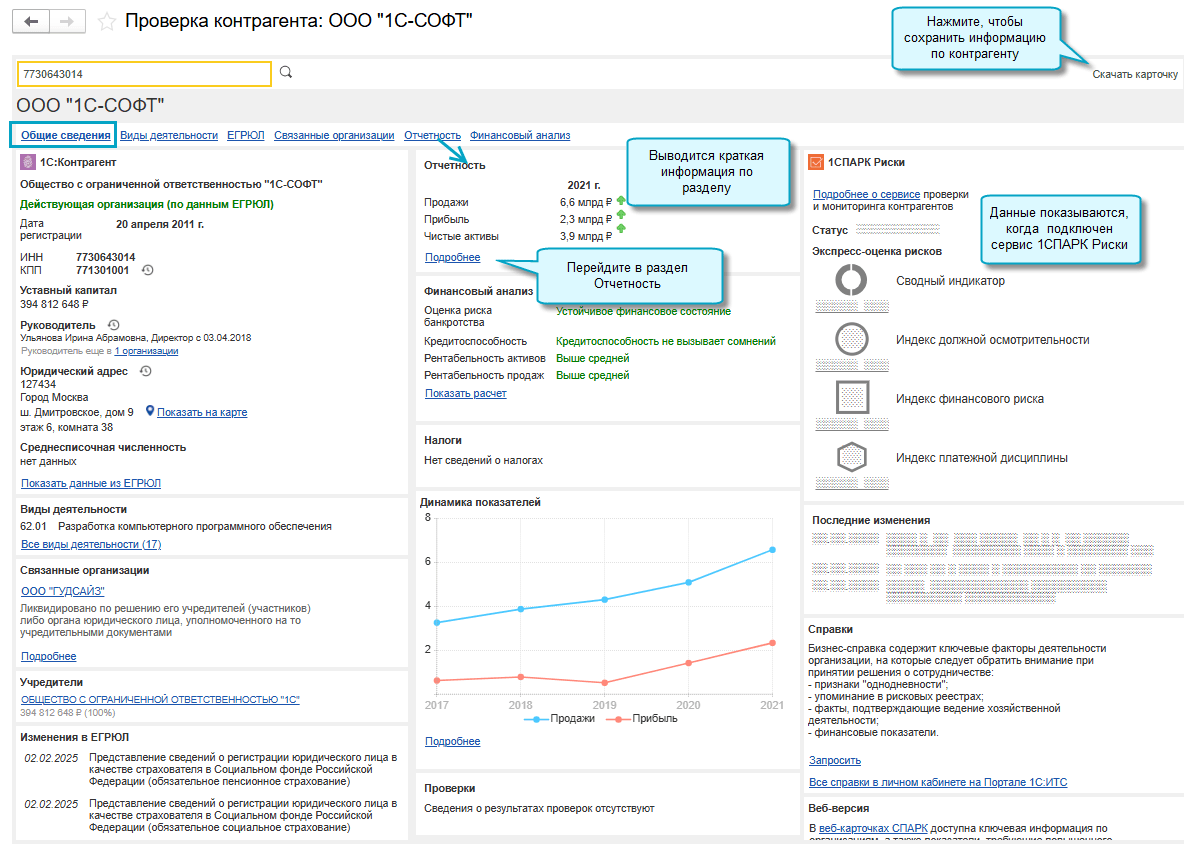
Task: Click the search magnifier icon
Action: pos(286,72)
